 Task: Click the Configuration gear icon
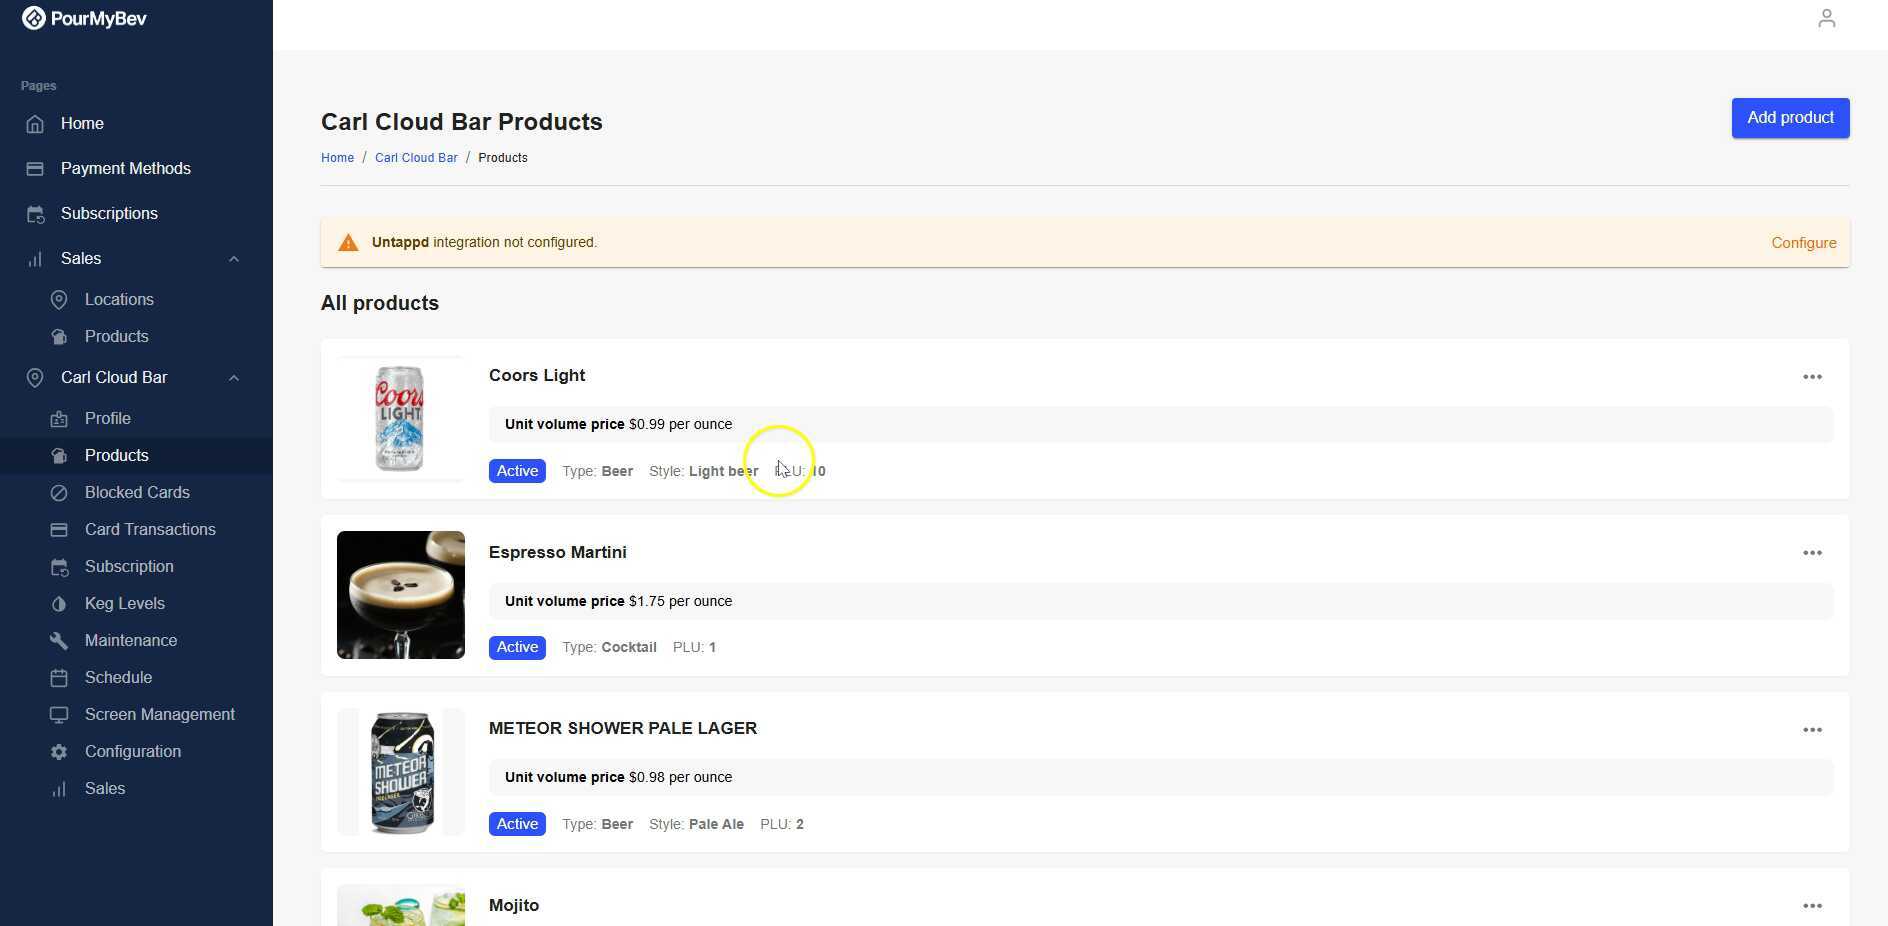tap(59, 752)
